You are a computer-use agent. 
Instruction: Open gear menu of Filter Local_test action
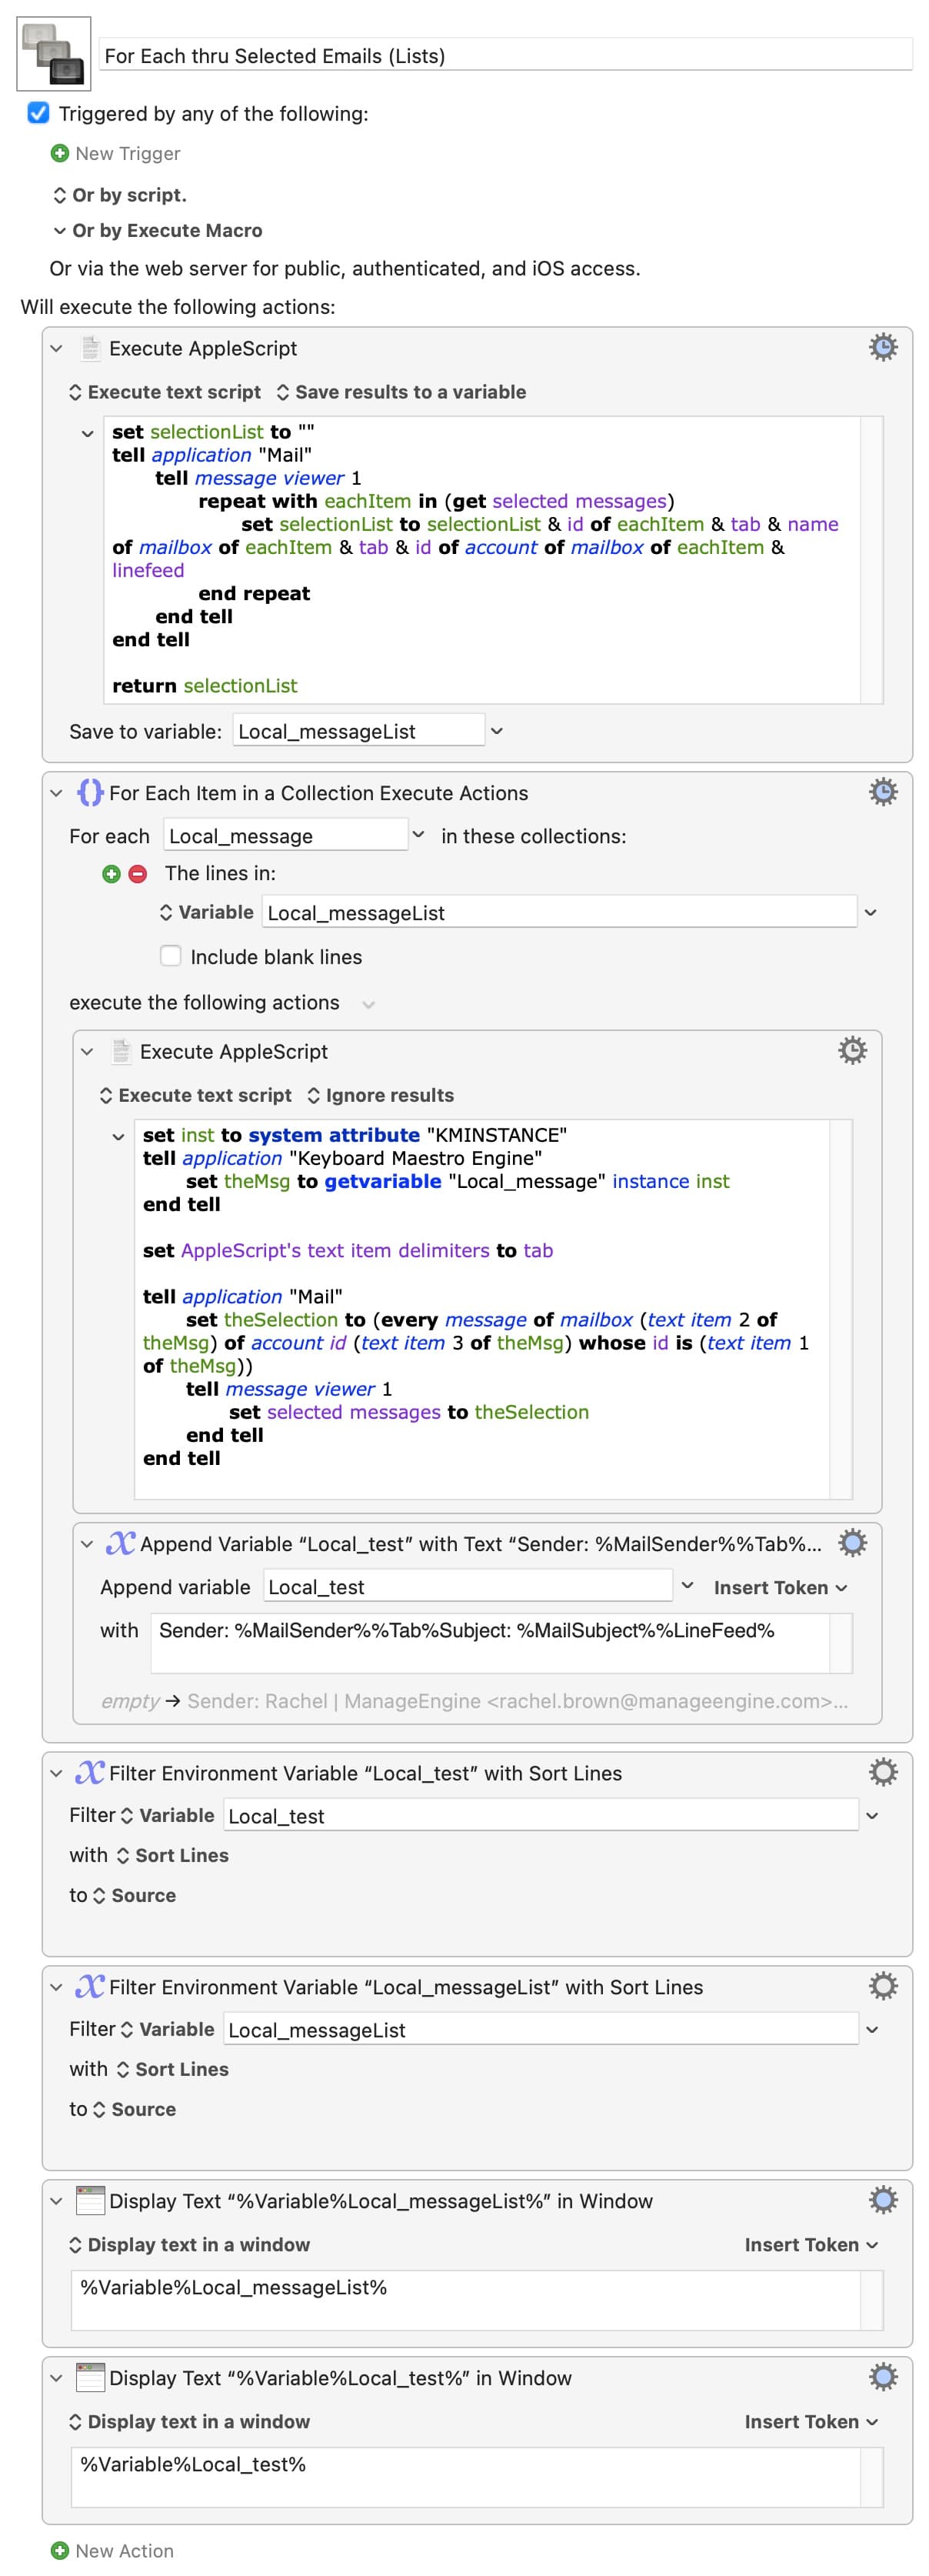click(x=882, y=1772)
